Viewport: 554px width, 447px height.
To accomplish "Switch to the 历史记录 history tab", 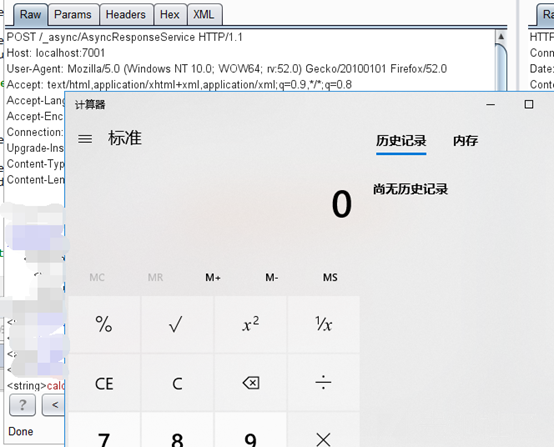I will [401, 141].
